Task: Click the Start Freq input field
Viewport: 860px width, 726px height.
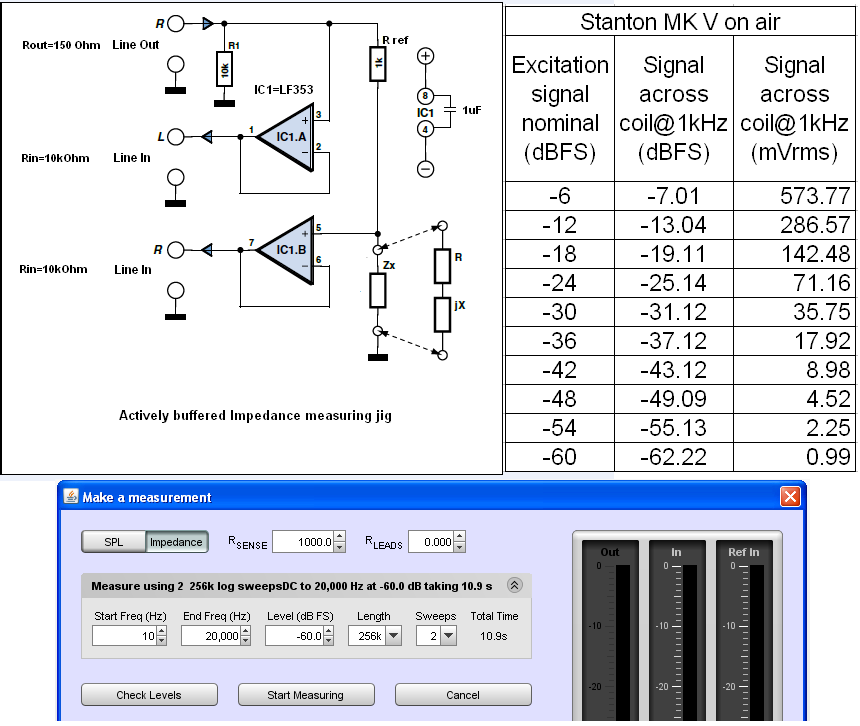Action: 125,636
